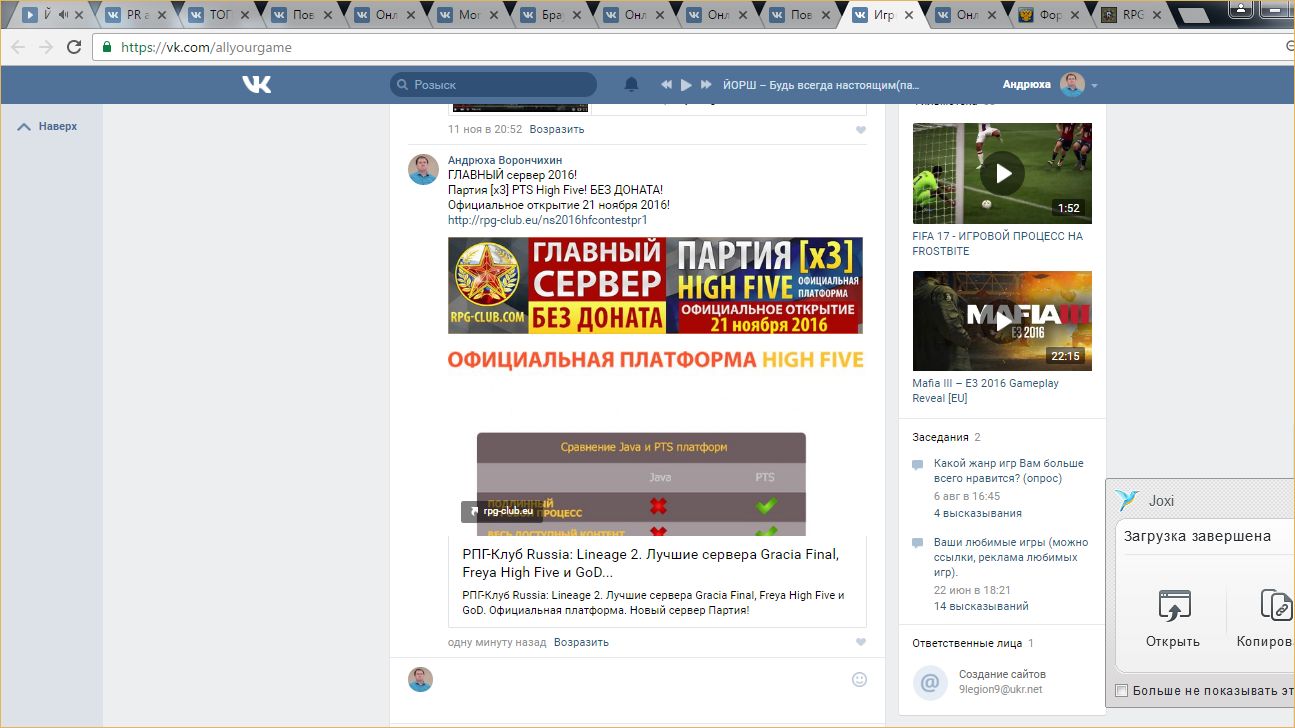The image size is (1295, 728).
Task: Reload the page with refresh button
Action: pos(74,47)
